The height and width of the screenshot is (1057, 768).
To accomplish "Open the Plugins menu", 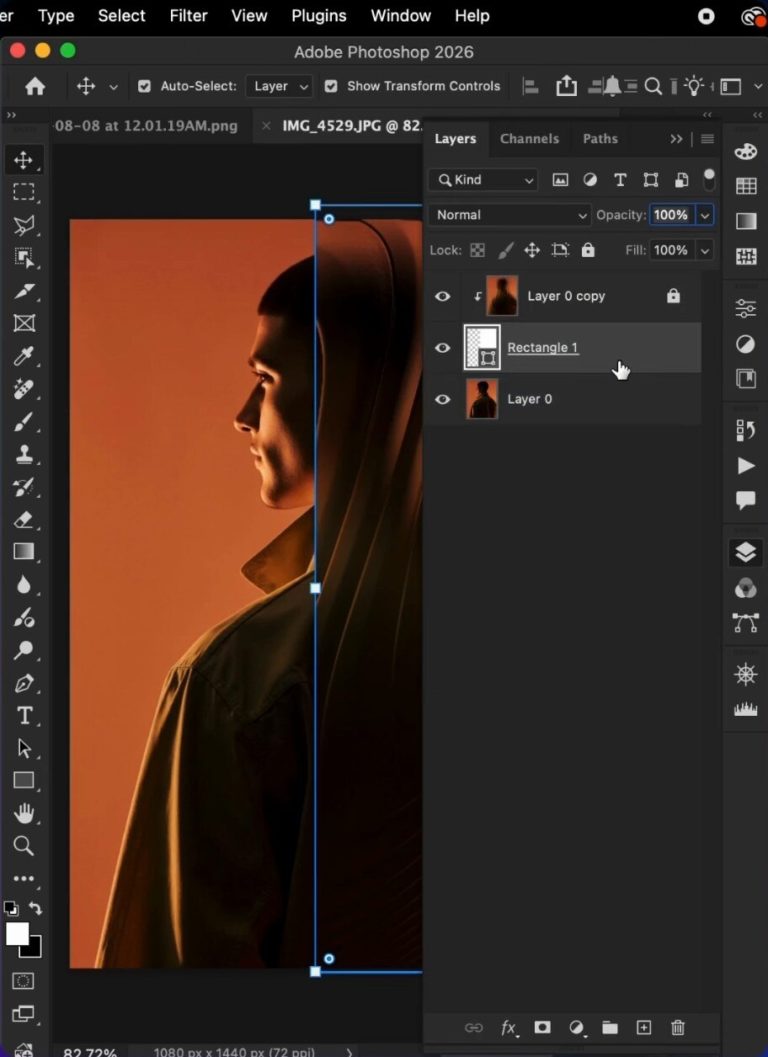I will (318, 16).
